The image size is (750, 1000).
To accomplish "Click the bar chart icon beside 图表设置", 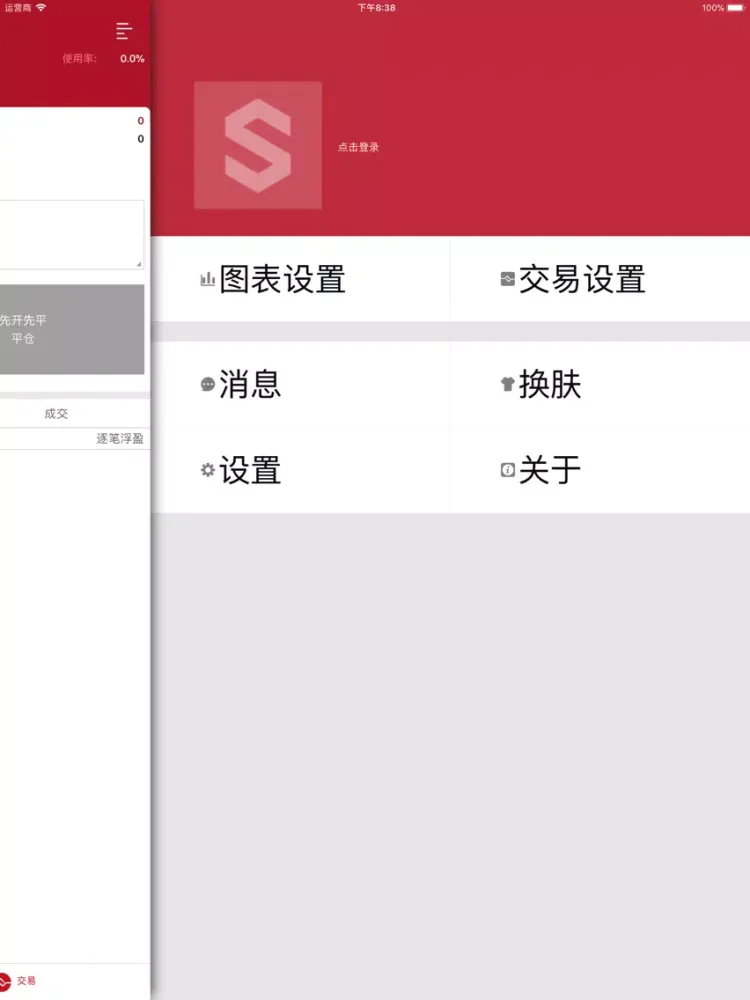I will (207, 279).
